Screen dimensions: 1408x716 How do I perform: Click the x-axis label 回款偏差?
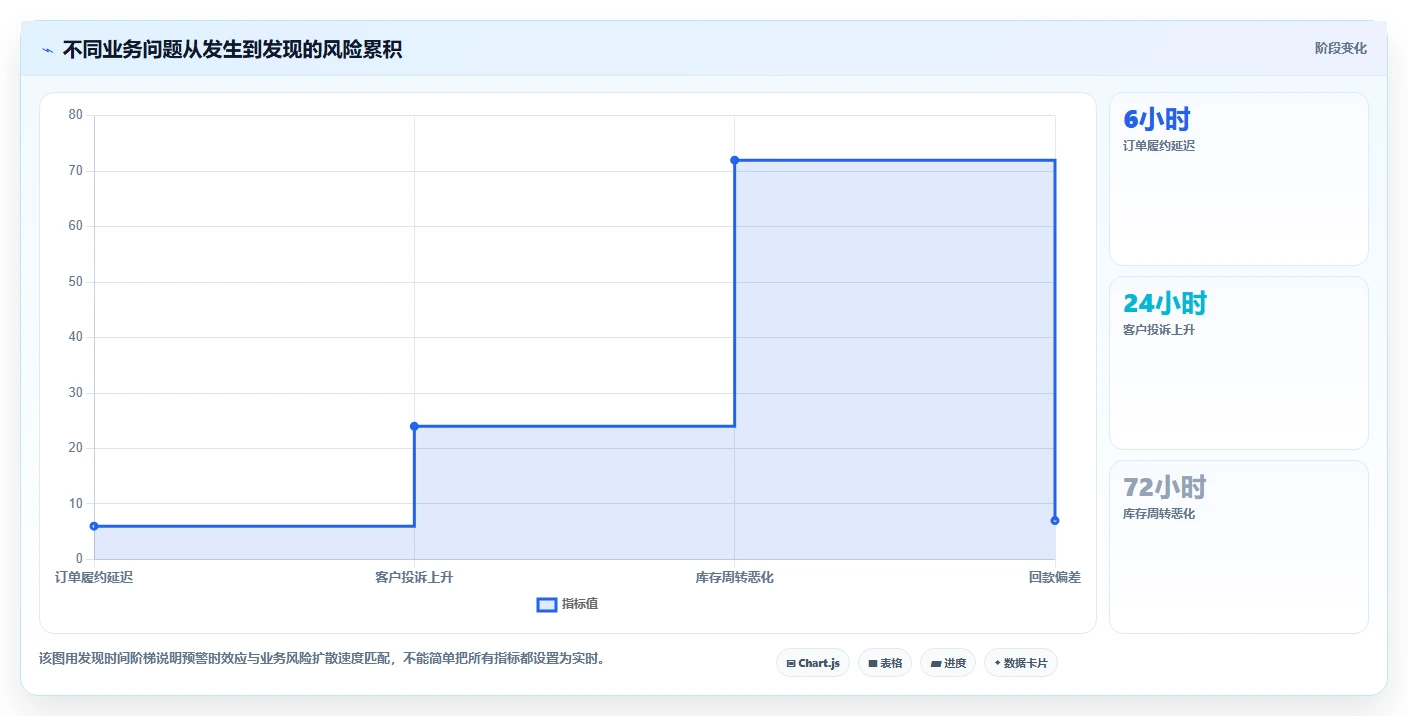(x=1055, y=578)
